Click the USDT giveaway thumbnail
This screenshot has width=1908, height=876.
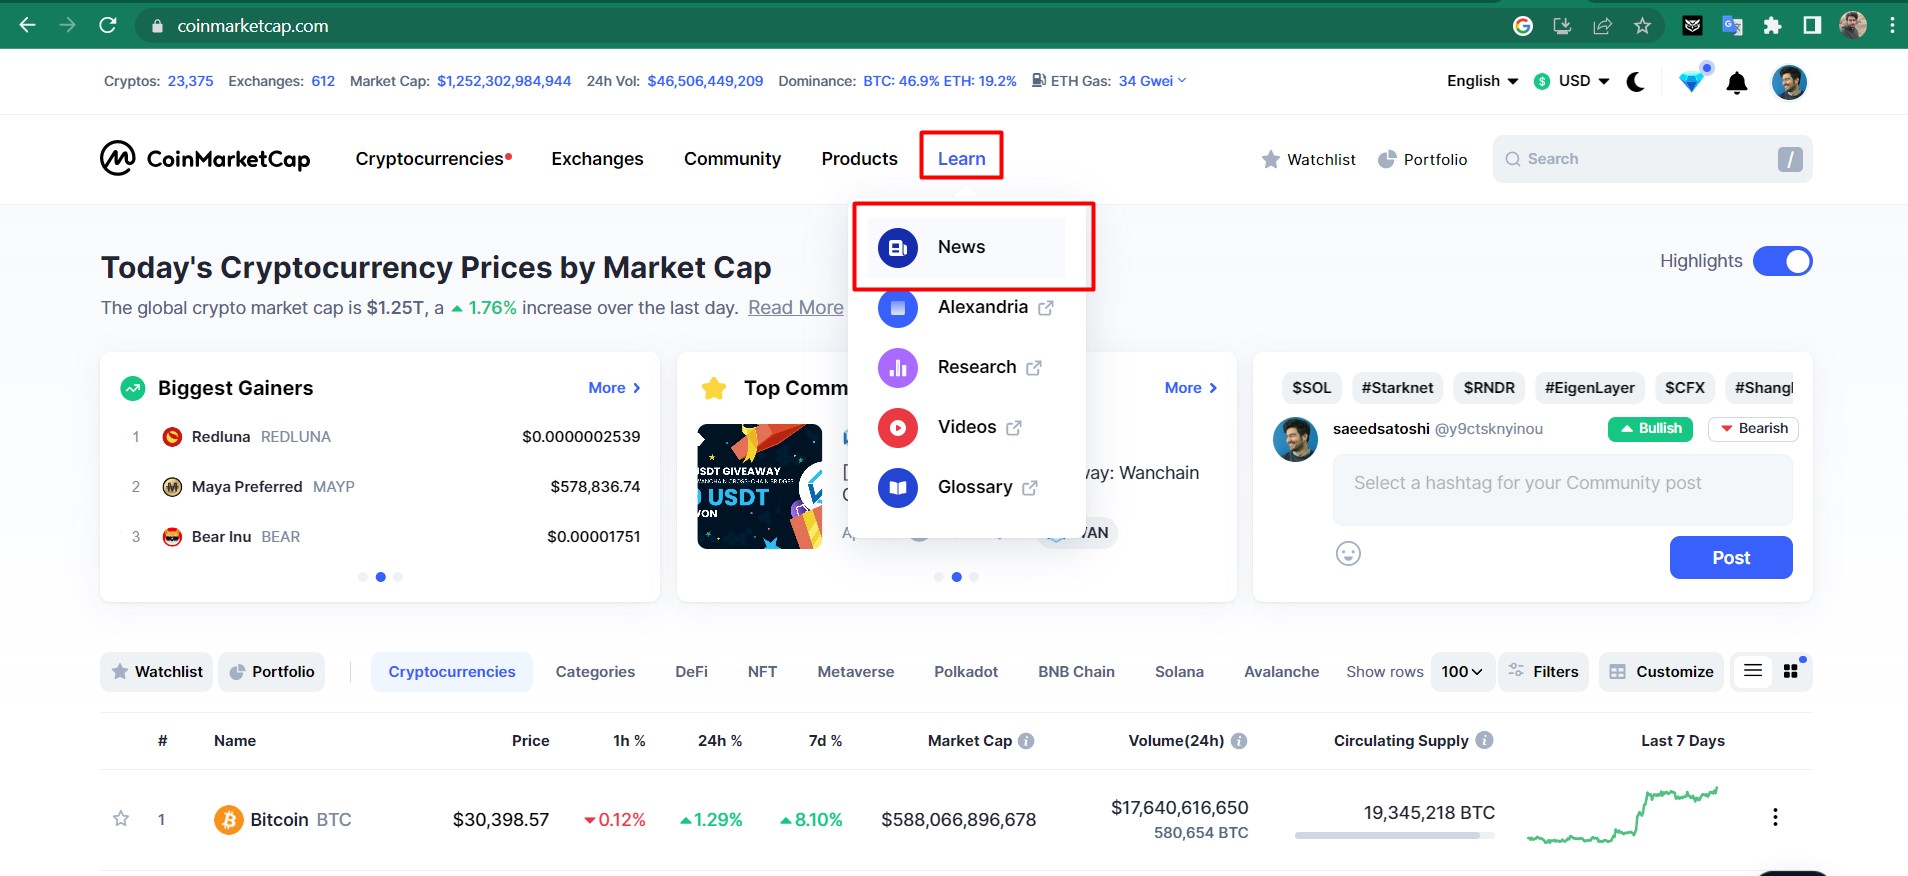tap(760, 486)
